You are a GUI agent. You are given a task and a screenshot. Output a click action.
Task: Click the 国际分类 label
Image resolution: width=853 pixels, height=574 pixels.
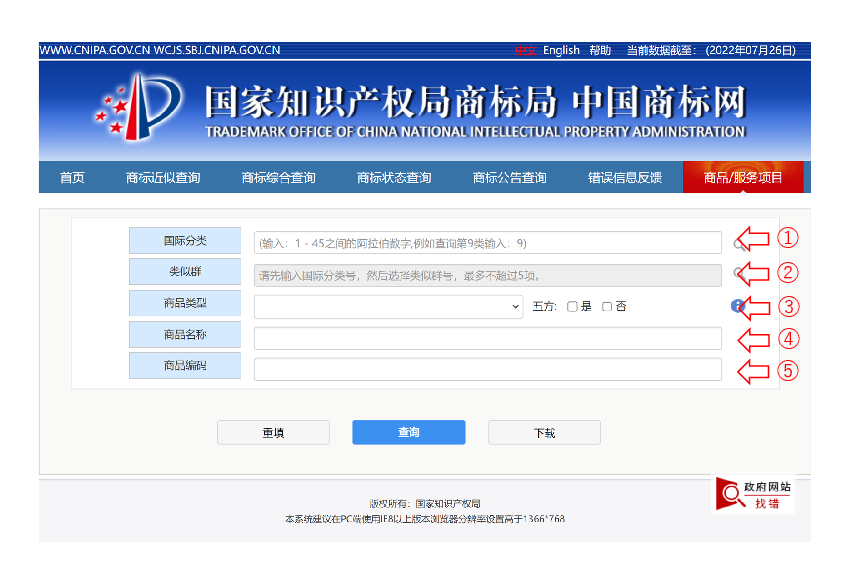click(185, 240)
